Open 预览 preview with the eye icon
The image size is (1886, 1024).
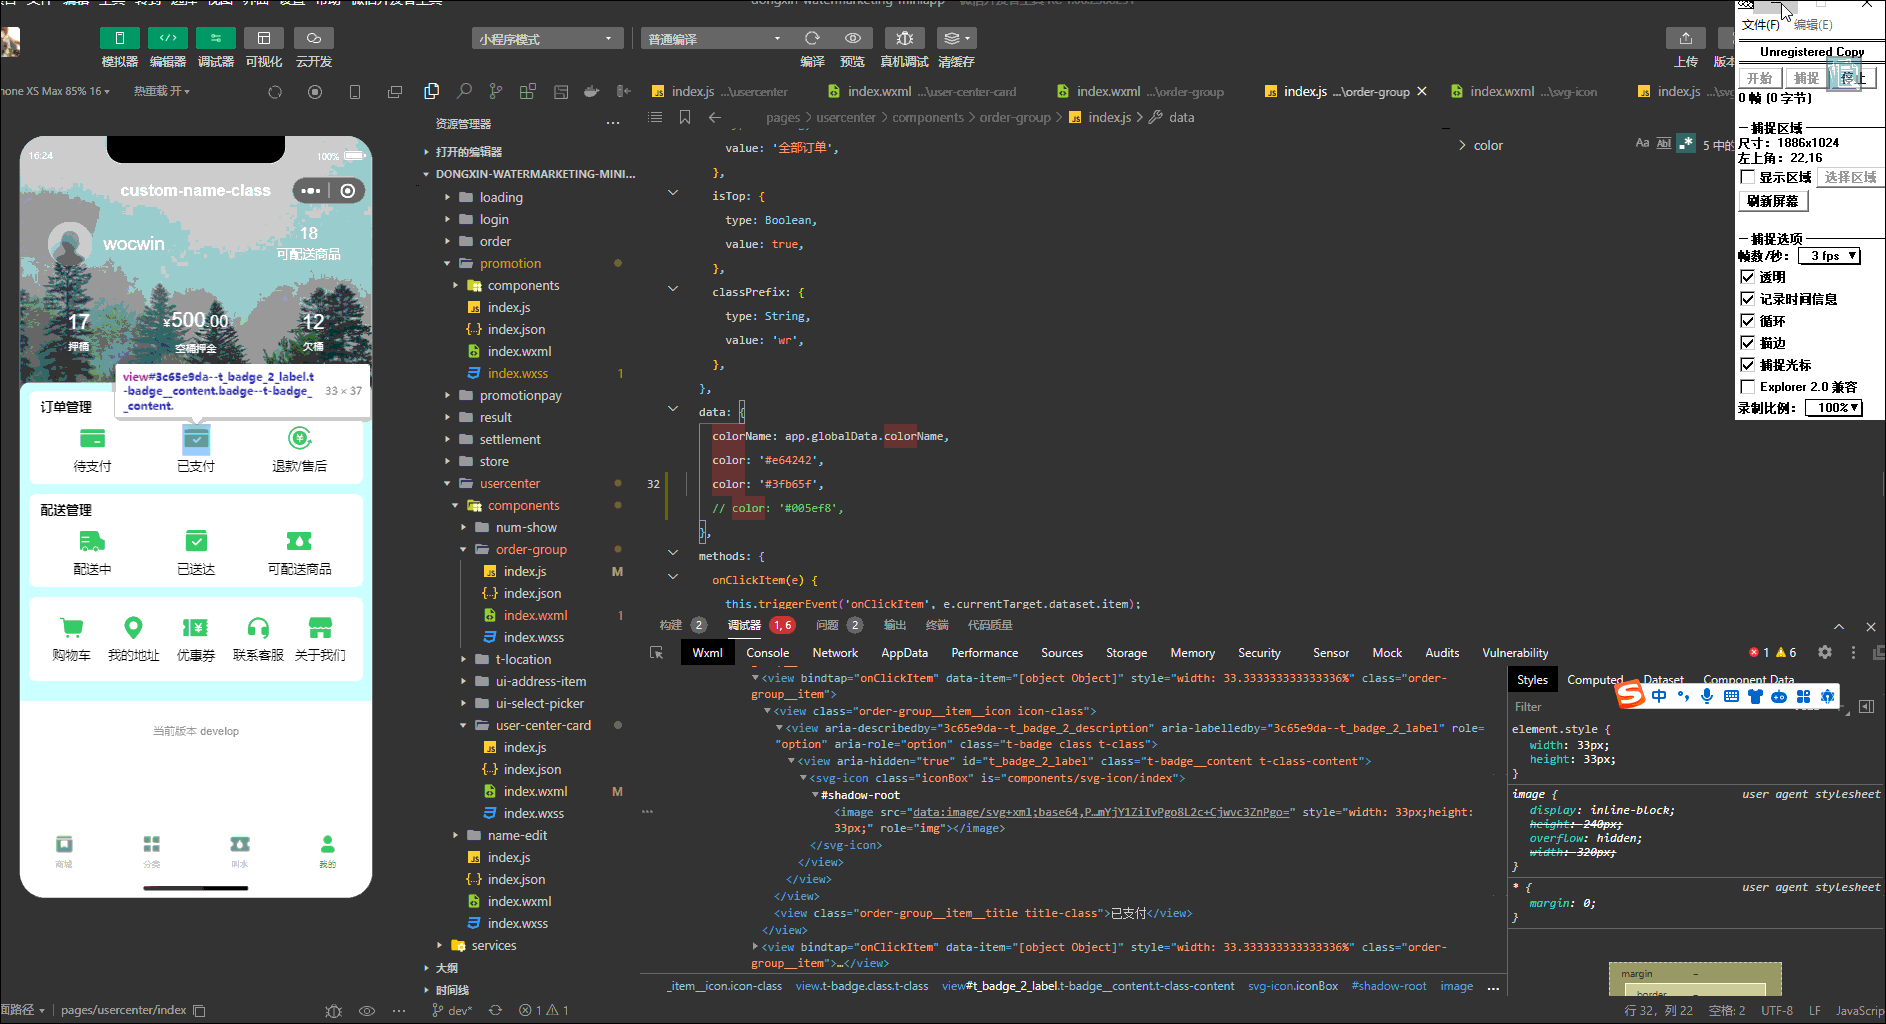[852, 38]
